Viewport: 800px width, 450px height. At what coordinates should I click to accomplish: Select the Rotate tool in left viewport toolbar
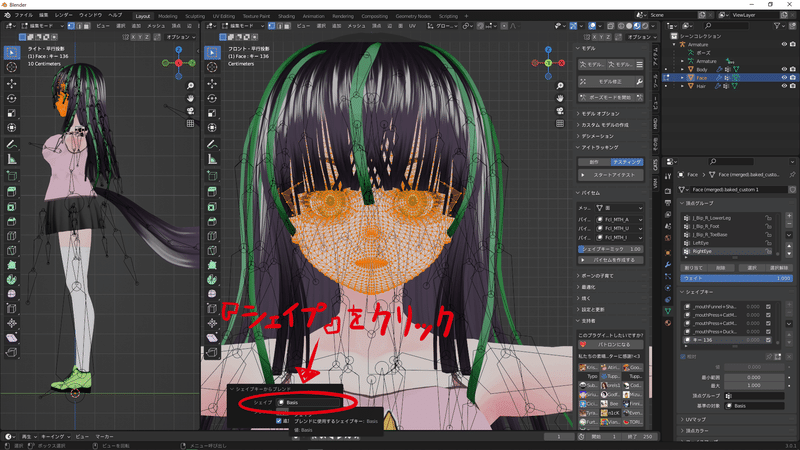click(12, 98)
